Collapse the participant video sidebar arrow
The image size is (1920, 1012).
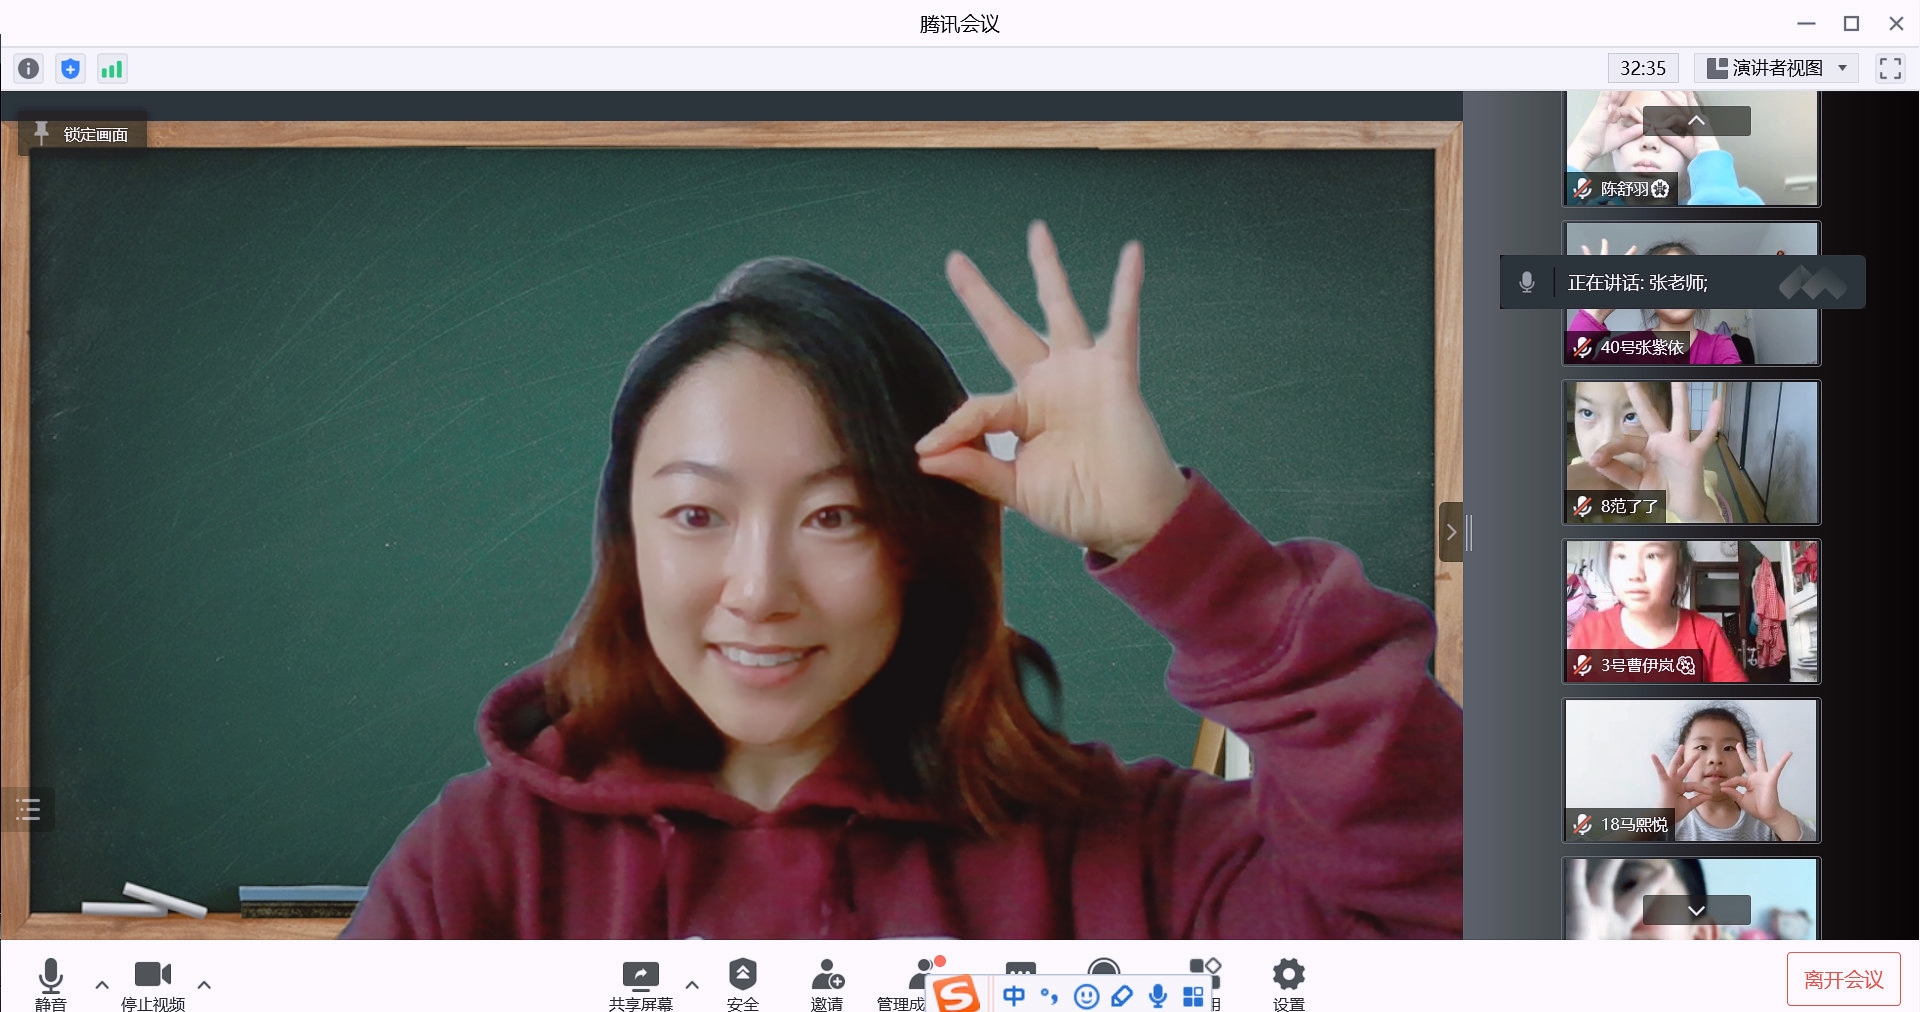click(x=1451, y=532)
